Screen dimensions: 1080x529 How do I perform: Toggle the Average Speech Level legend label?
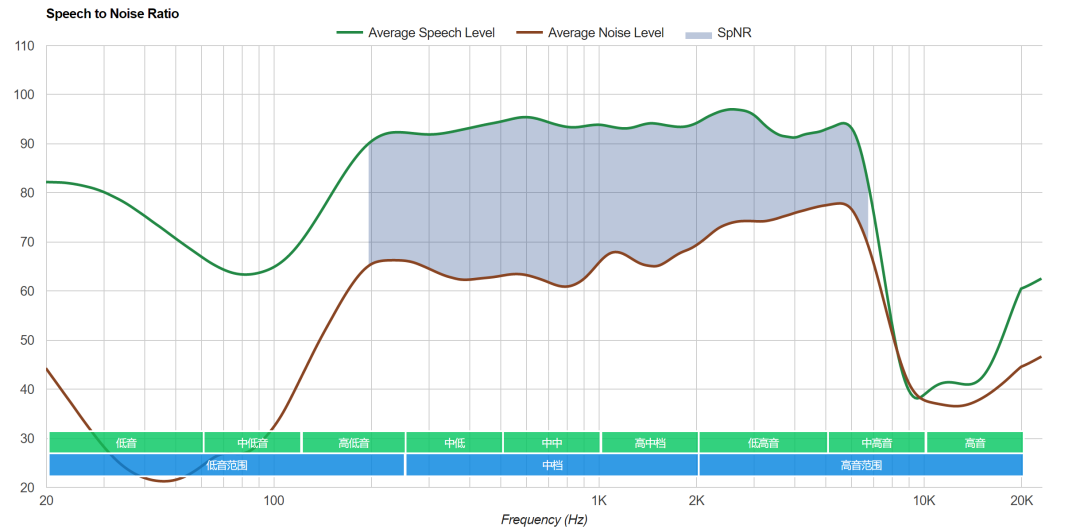(431, 33)
